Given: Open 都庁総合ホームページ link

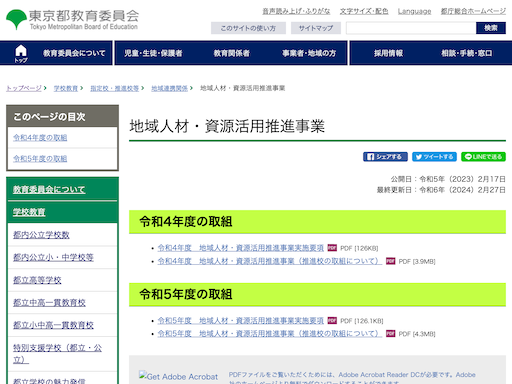Looking at the screenshot, I should point(473,11).
